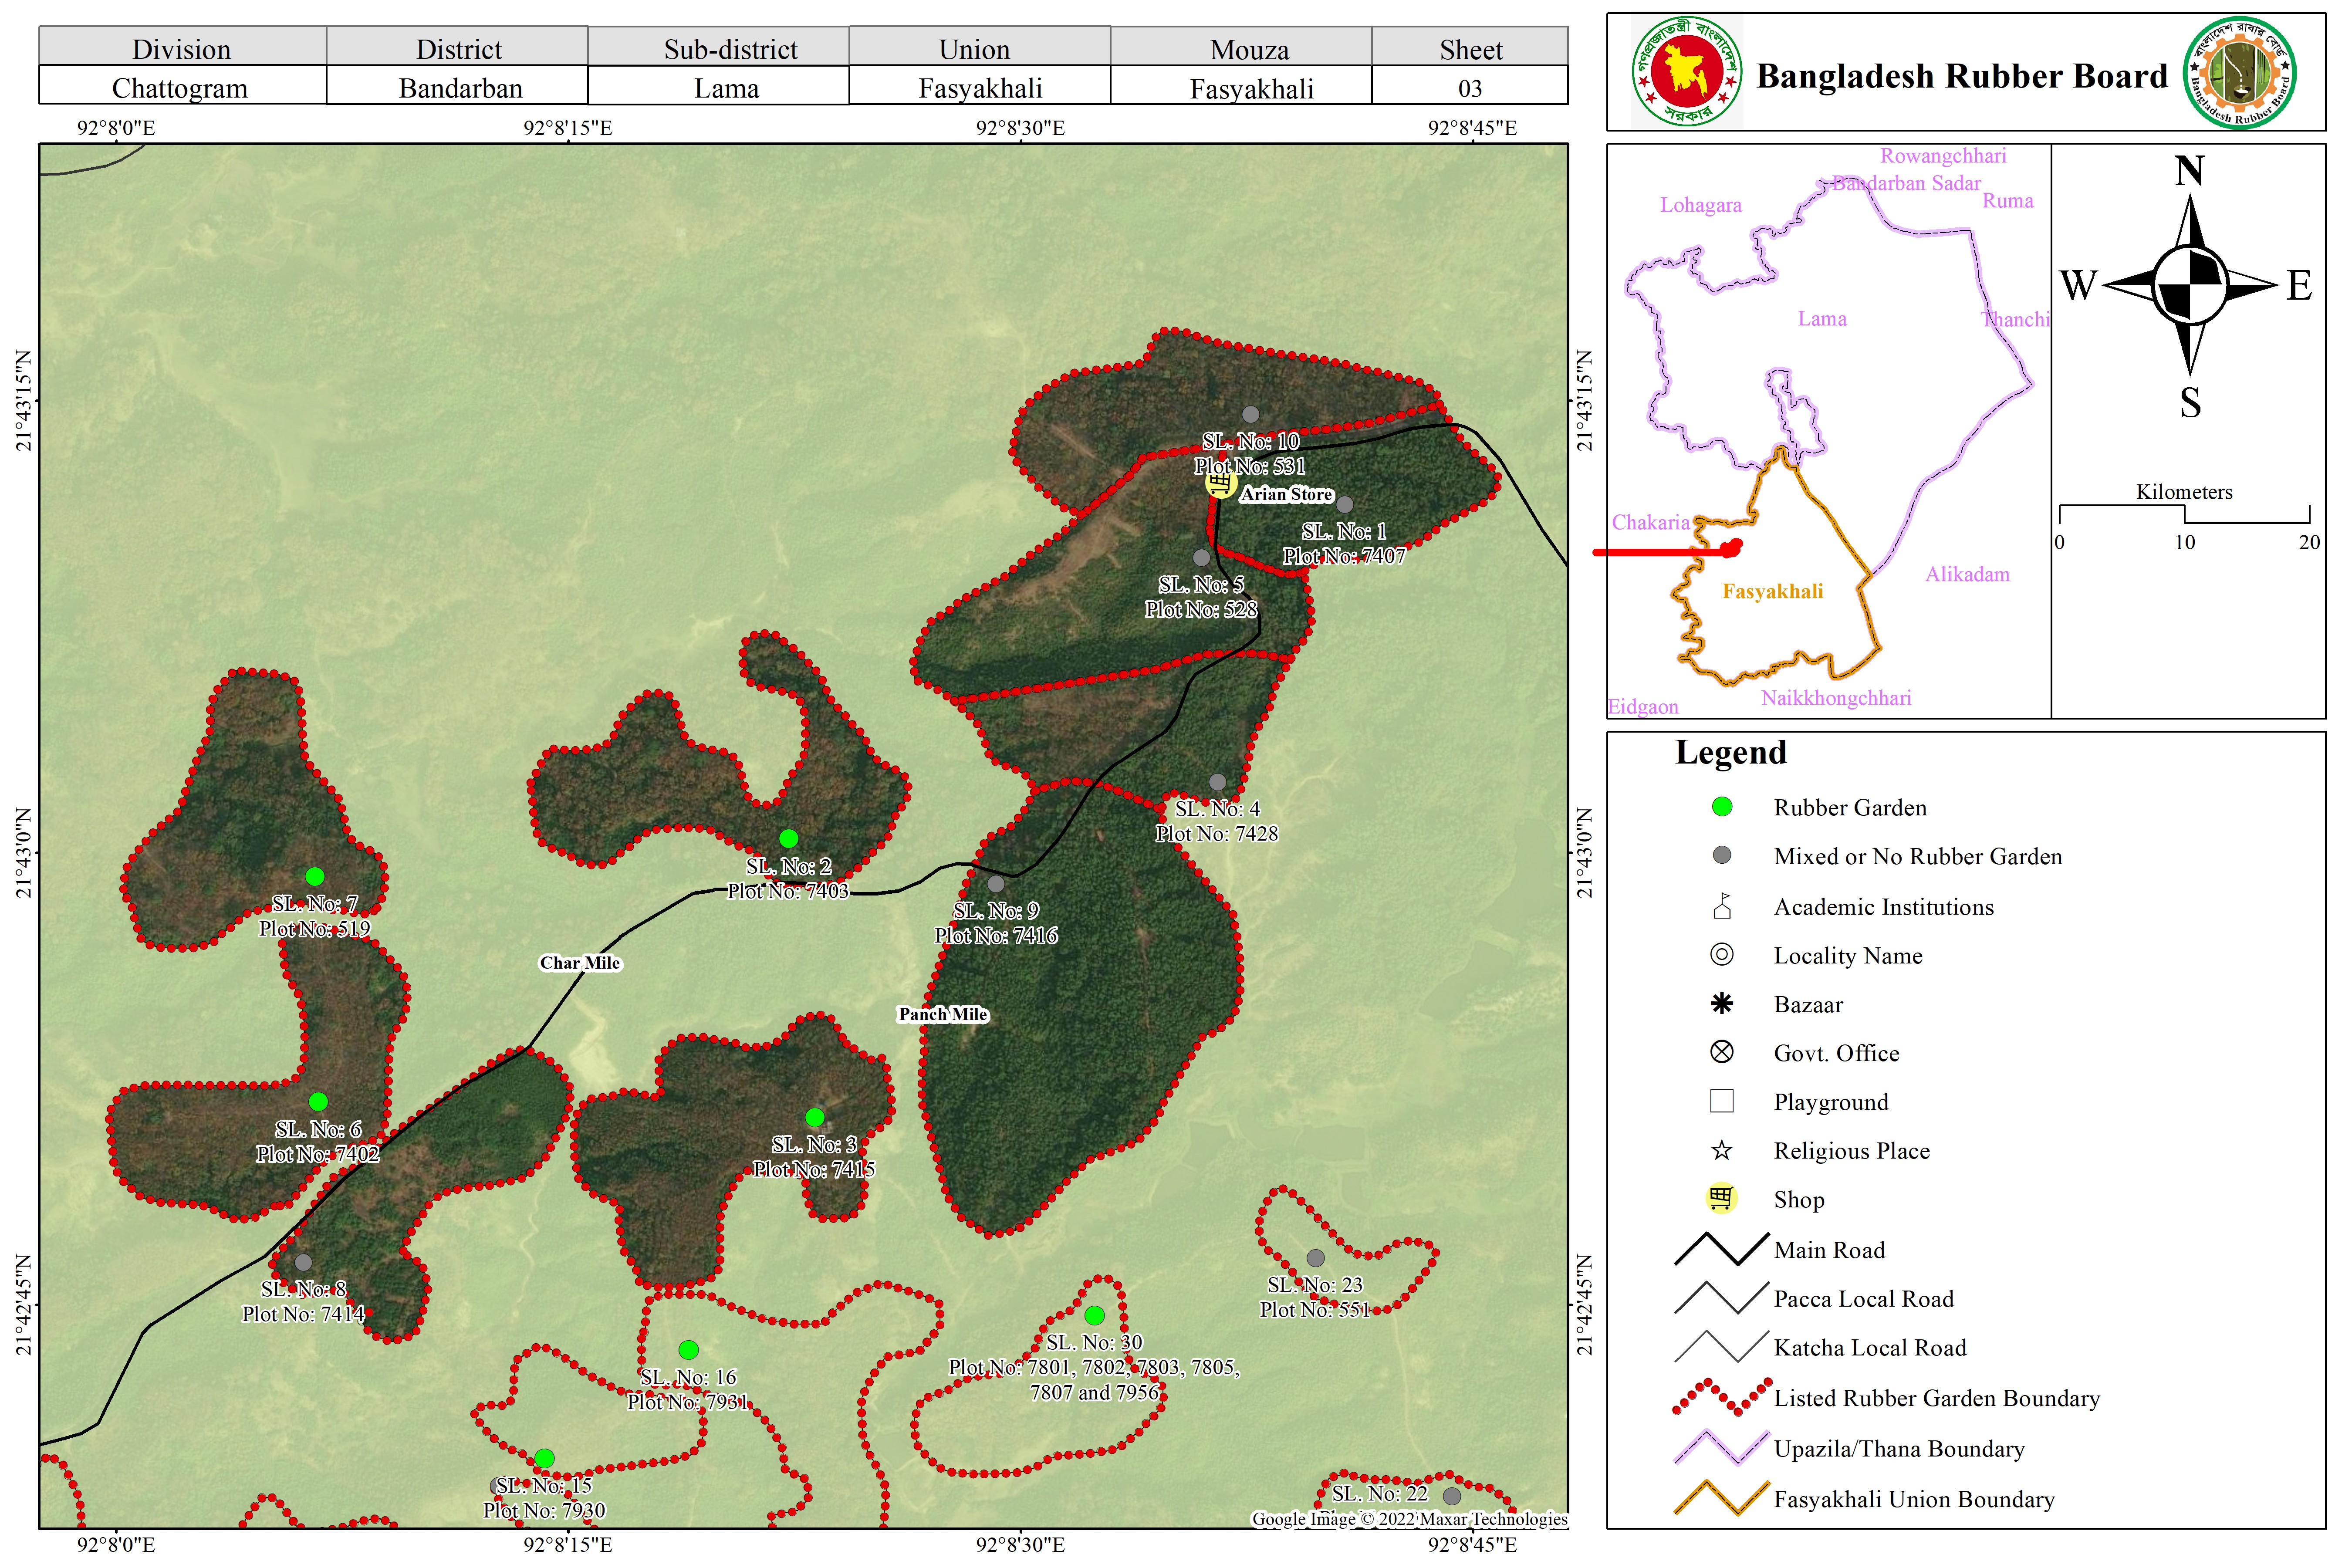
Task: Click the Rubber Board logo at right
Action: coord(2239,72)
